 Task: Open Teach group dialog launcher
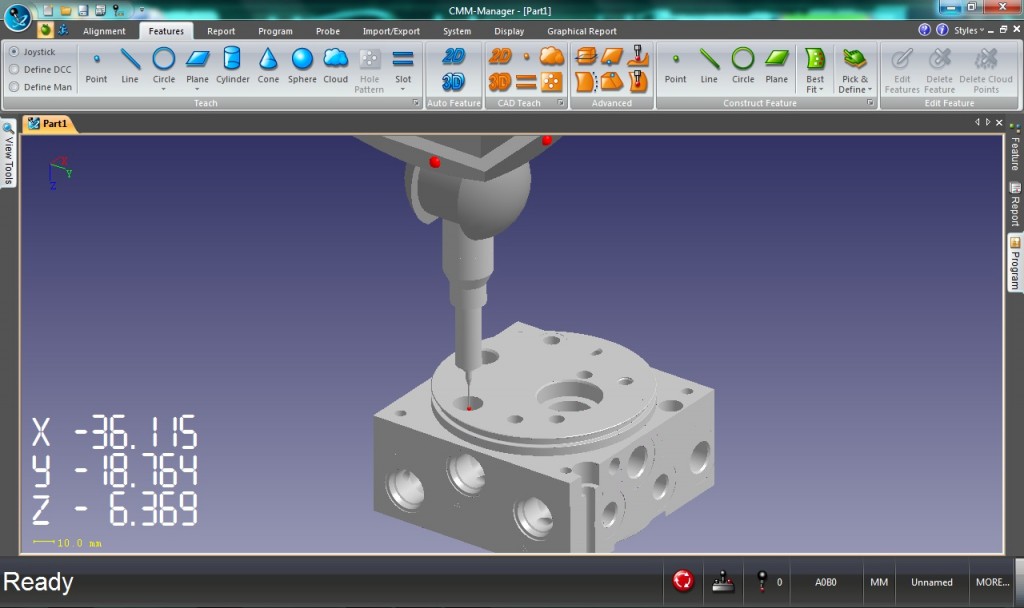416,103
